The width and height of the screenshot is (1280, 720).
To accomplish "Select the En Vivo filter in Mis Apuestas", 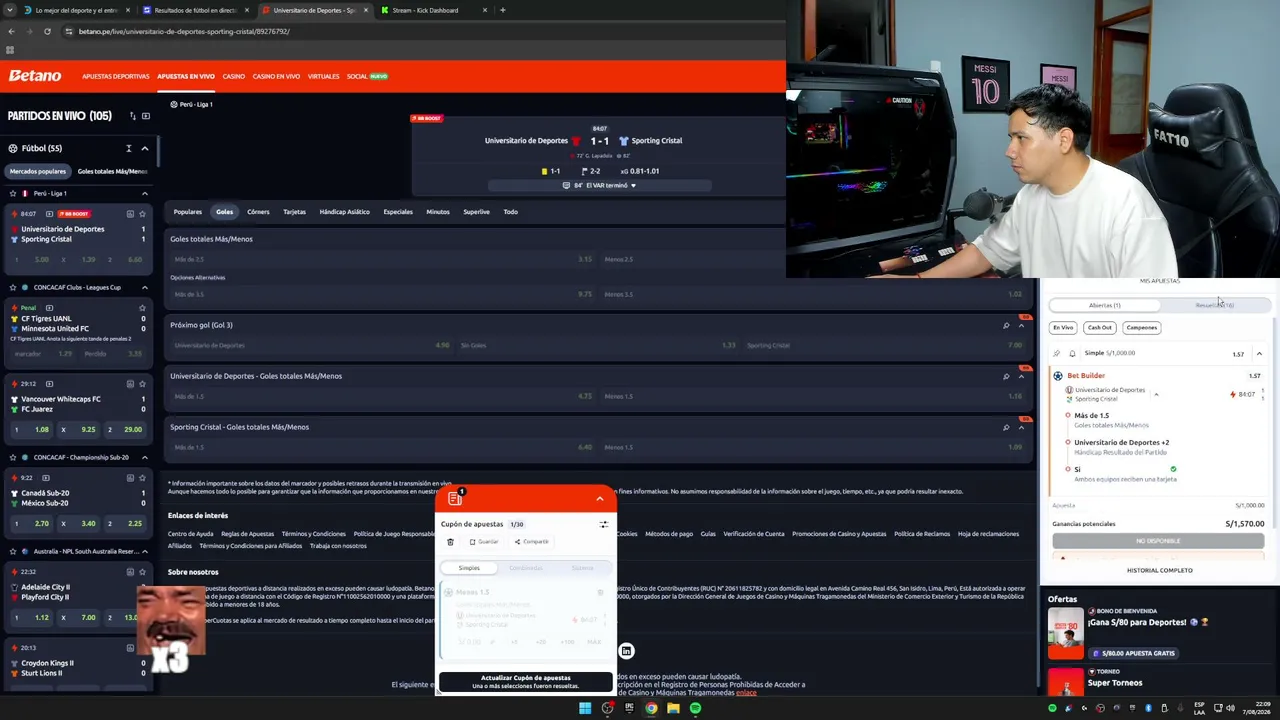I will pos(1062,328).
